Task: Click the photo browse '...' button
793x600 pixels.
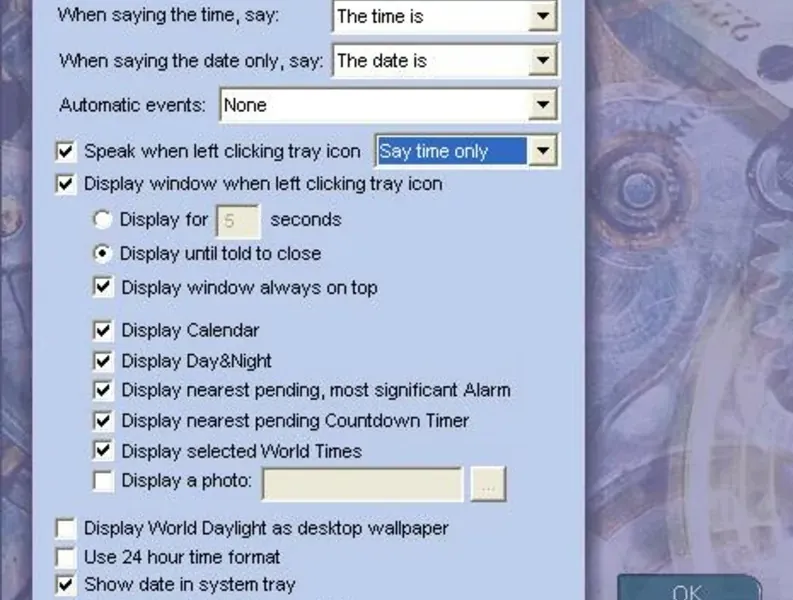Action: (488, 485)
